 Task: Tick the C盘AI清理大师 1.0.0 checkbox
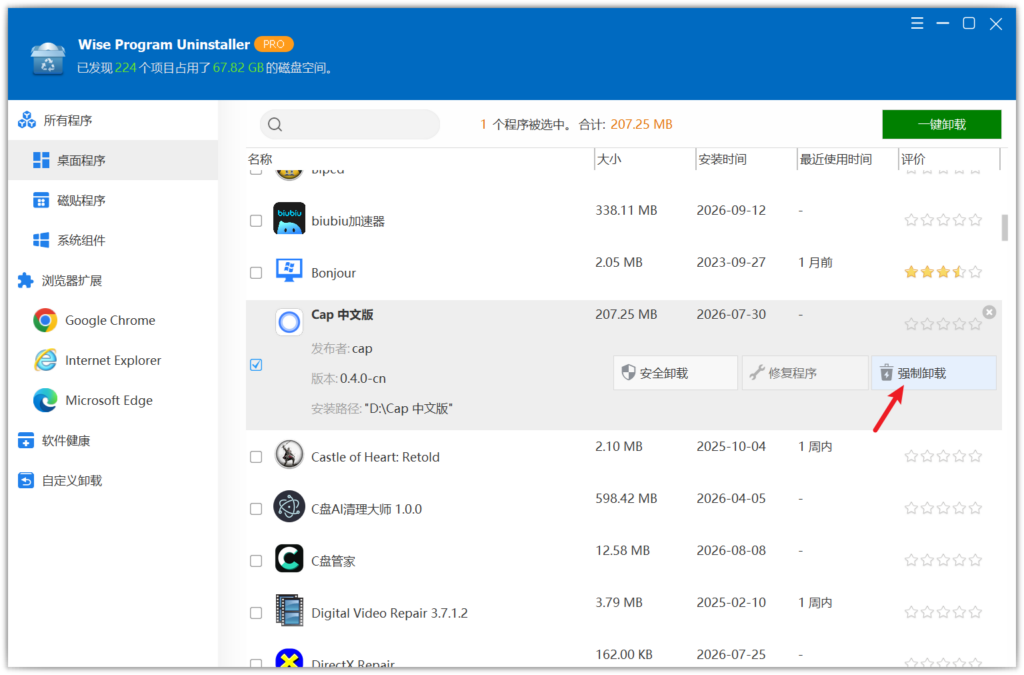point(256,509)
